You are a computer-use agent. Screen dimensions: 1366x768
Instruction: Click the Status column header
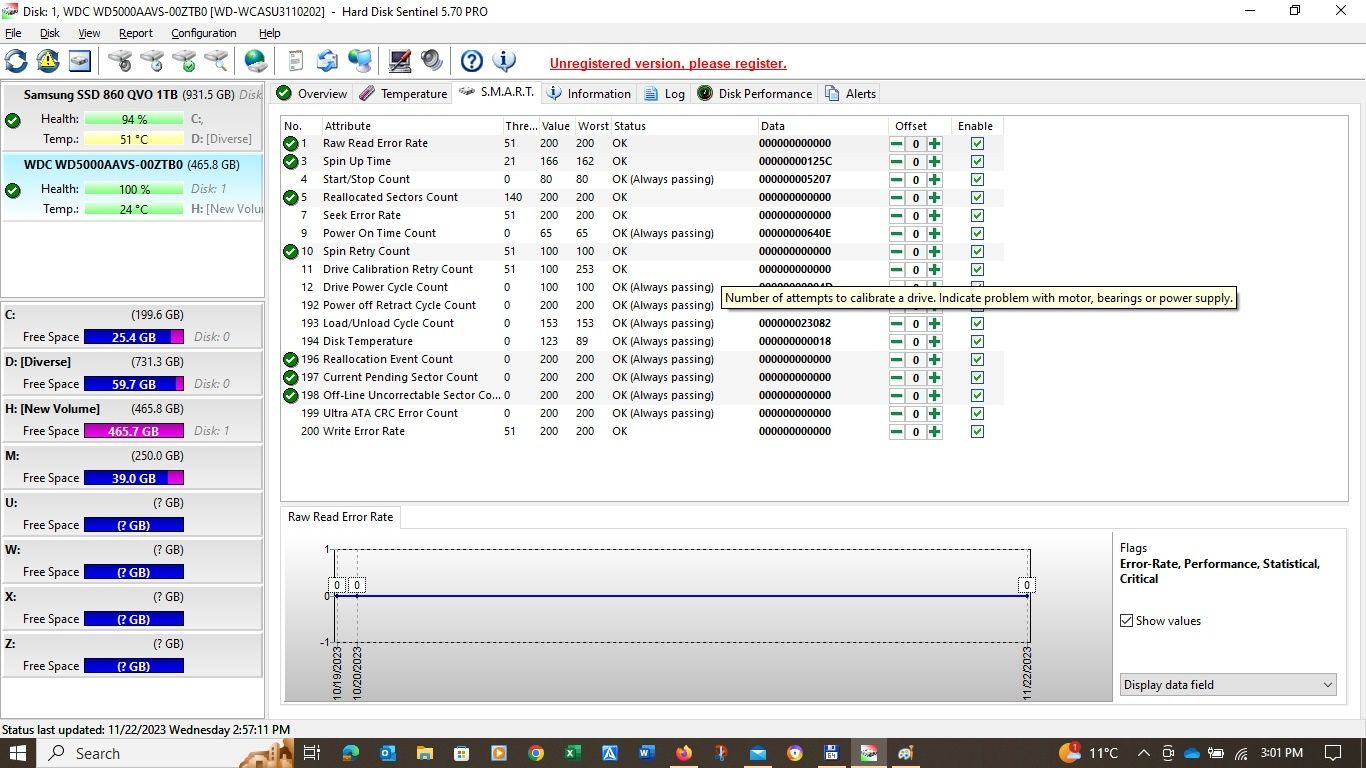(684, 126)
